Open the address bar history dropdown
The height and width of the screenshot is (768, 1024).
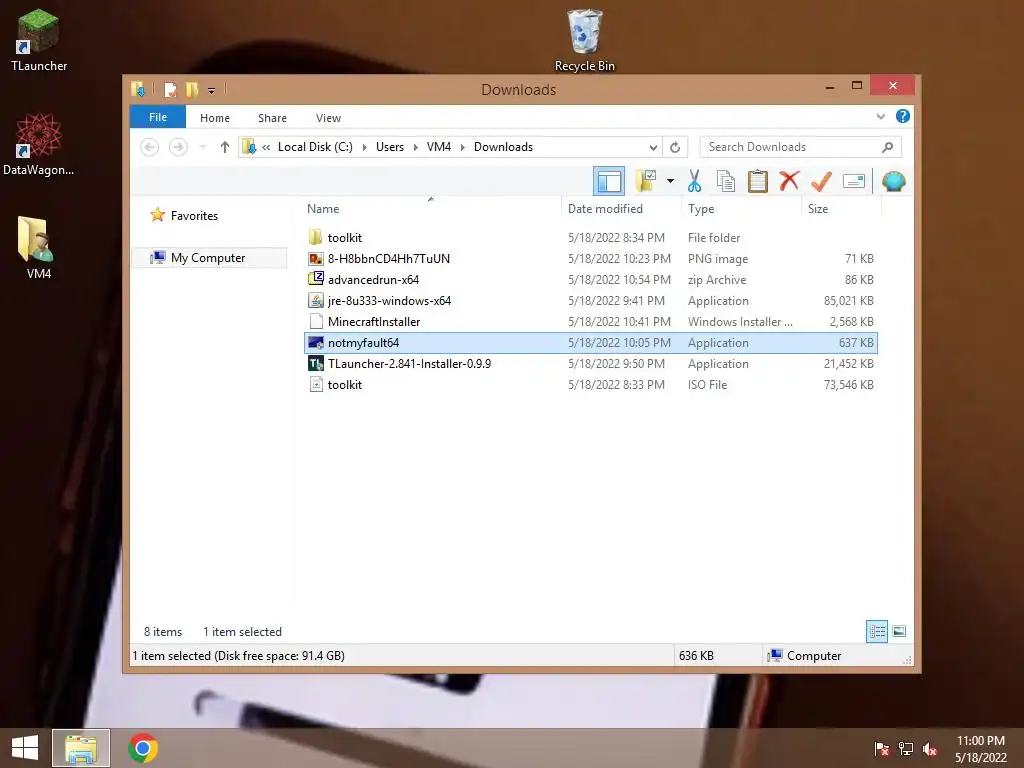(652, 147)
